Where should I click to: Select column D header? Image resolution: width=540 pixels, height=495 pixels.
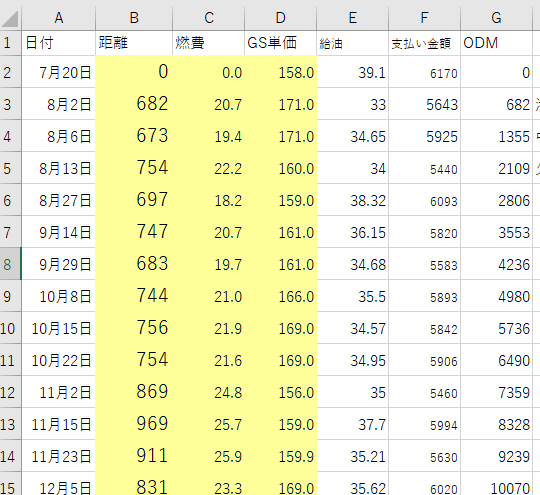(x=280, y=18)
